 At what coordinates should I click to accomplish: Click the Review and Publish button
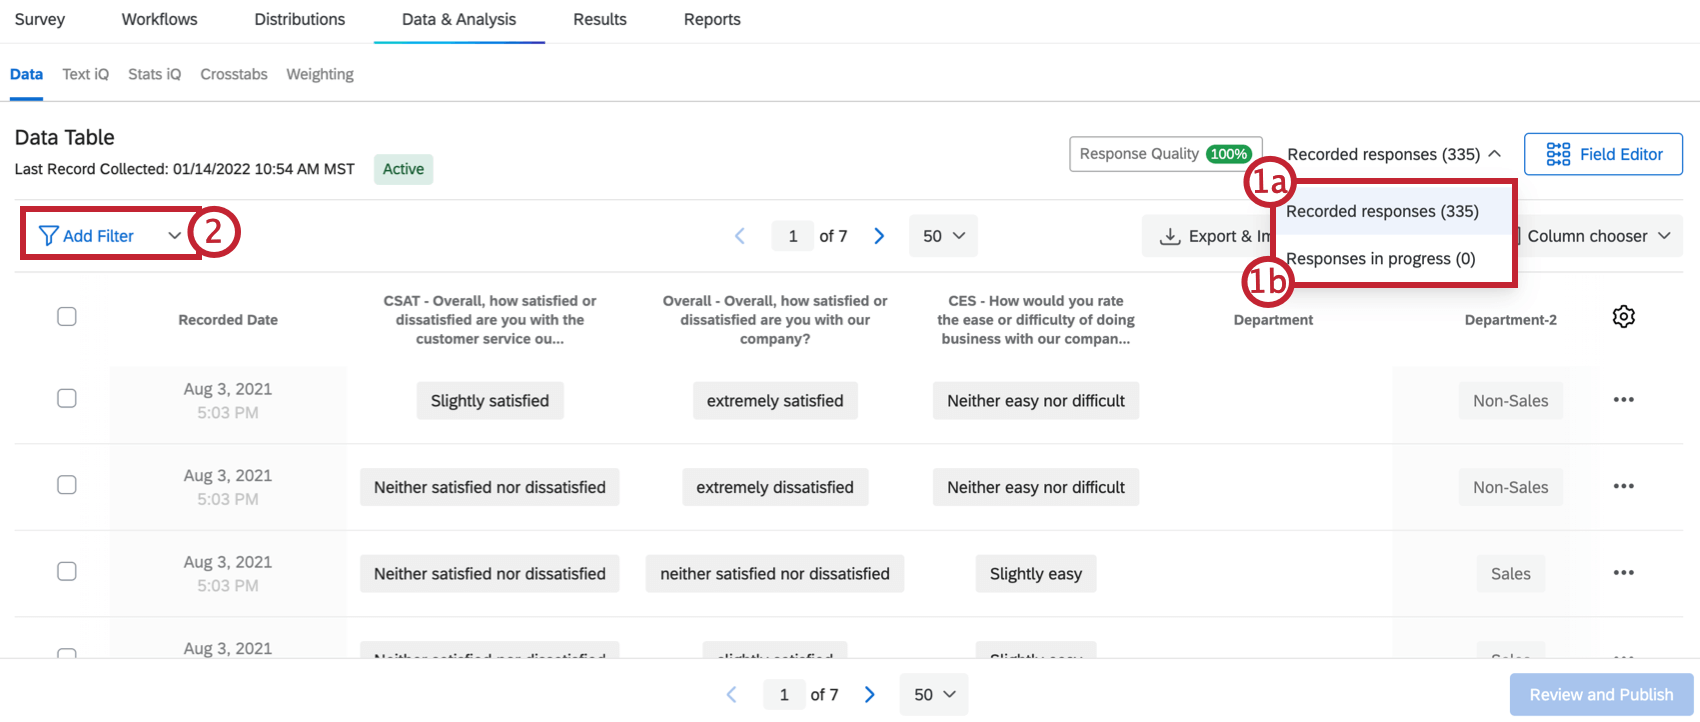click(x=1600, y=695)
